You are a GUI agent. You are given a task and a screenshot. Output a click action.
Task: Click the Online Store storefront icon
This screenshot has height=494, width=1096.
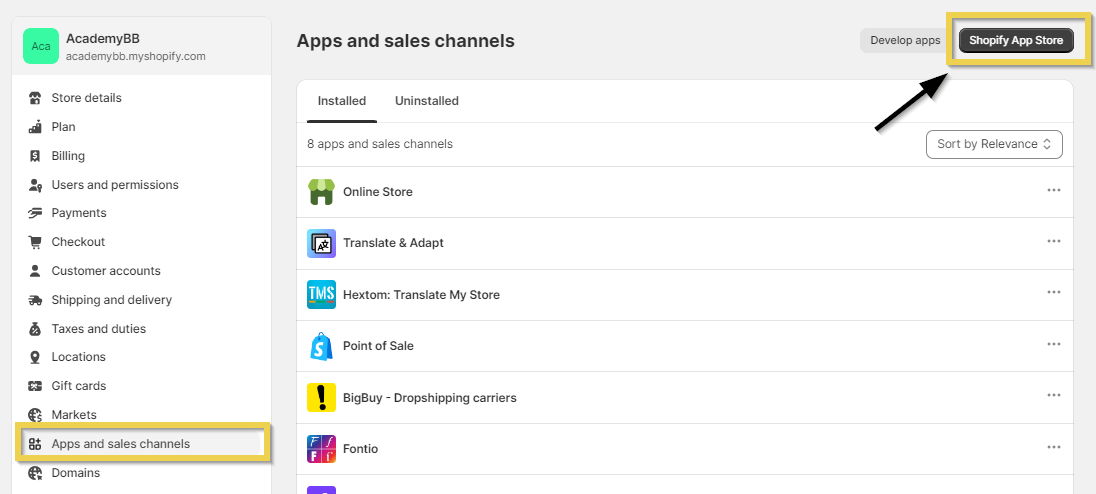[321, 192]
